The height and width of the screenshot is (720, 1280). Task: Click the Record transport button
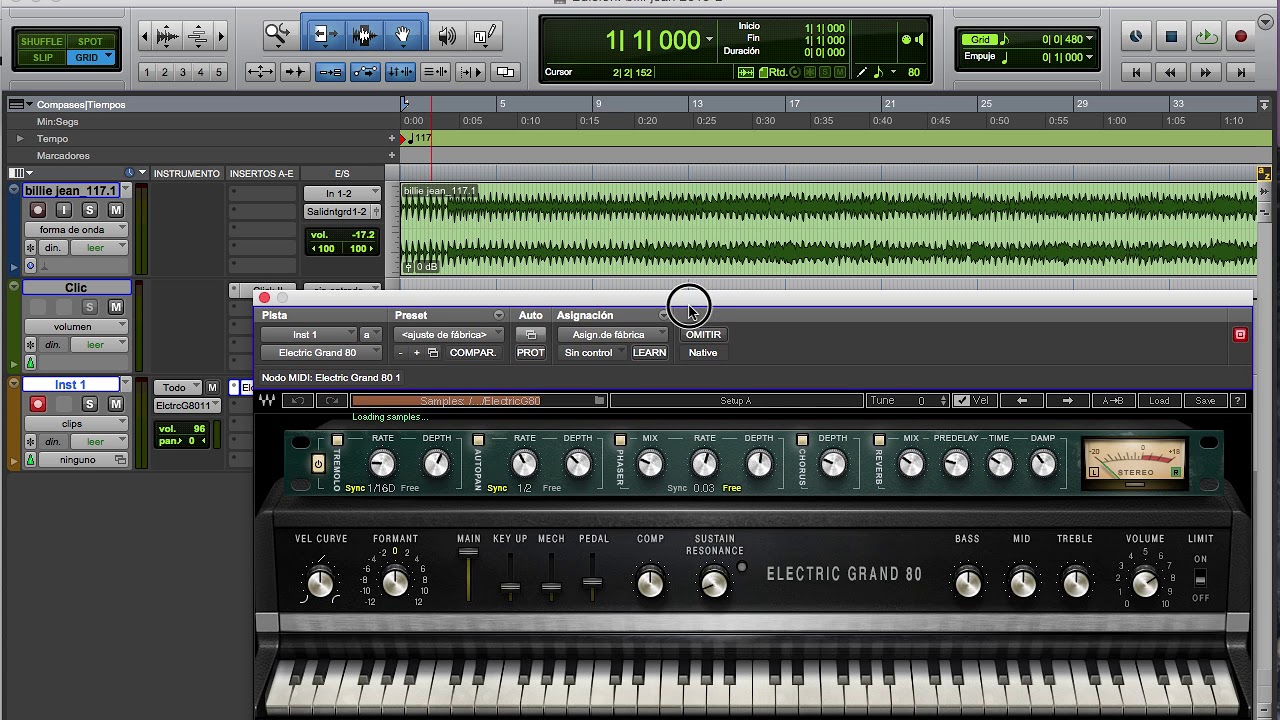coord(1241,37)
